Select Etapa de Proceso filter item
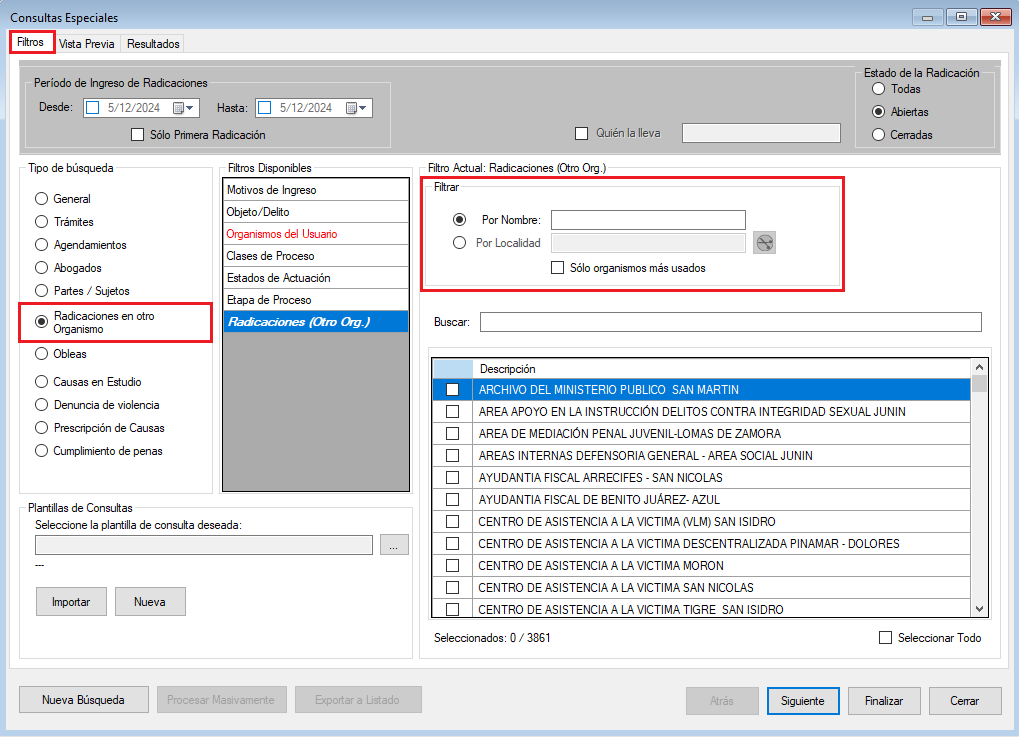 pos(268,300)
